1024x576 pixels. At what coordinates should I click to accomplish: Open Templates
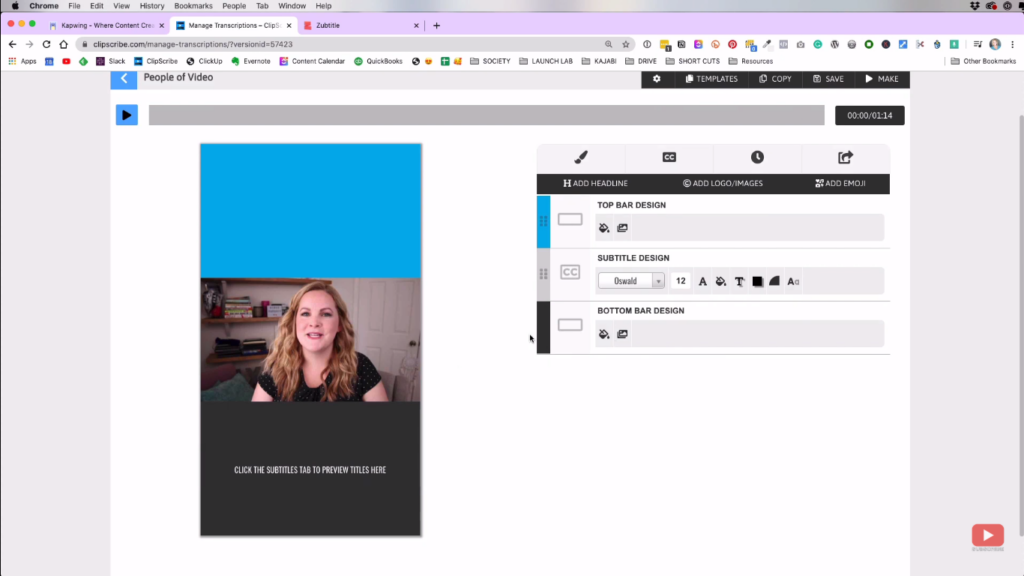click(x=711, y=79)
